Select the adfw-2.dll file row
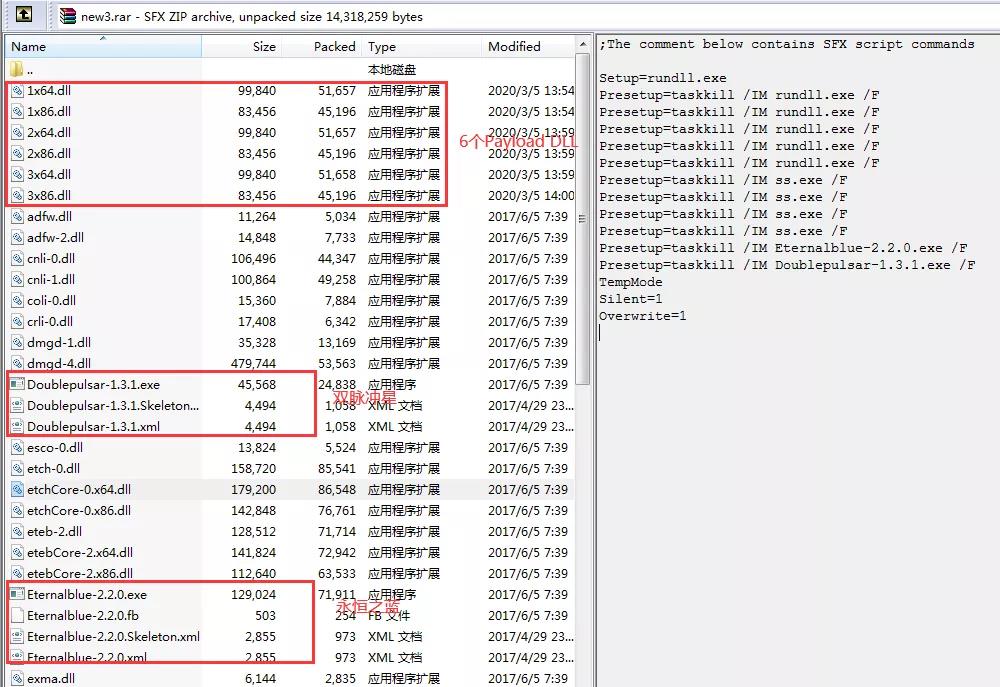The width and height of the screenshot is (1000, 687). (50, 238)
